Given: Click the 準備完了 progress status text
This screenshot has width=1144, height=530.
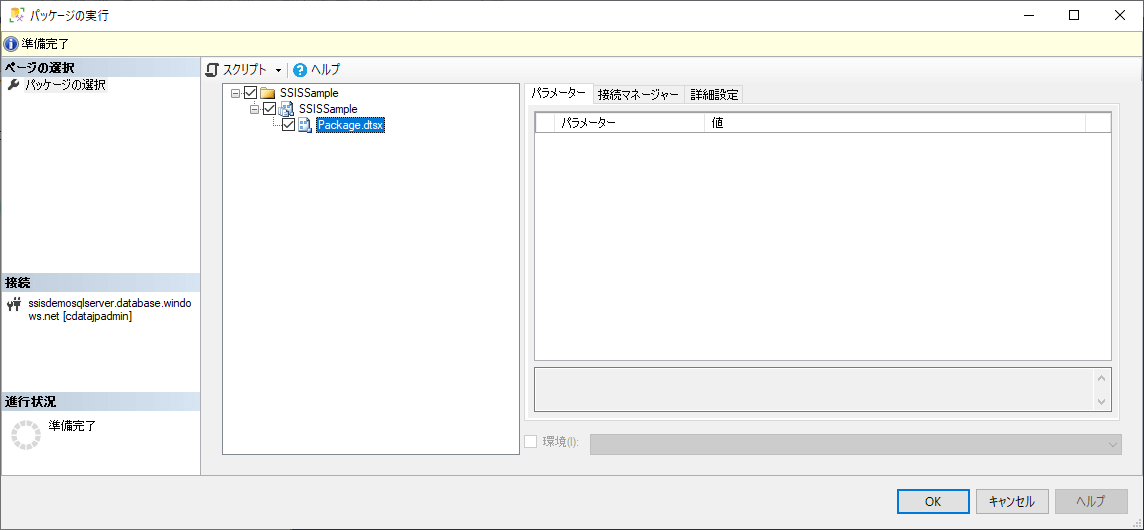Looking at the screenshot, I should point(72,425).
